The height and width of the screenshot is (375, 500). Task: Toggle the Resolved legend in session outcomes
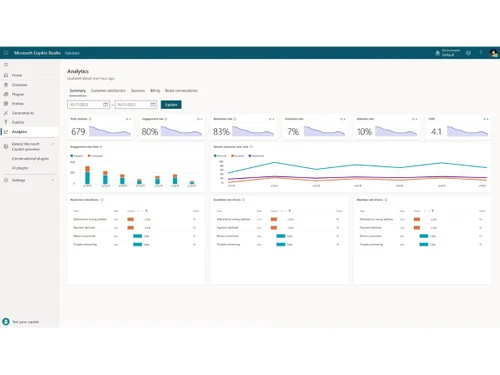[220, 156]
